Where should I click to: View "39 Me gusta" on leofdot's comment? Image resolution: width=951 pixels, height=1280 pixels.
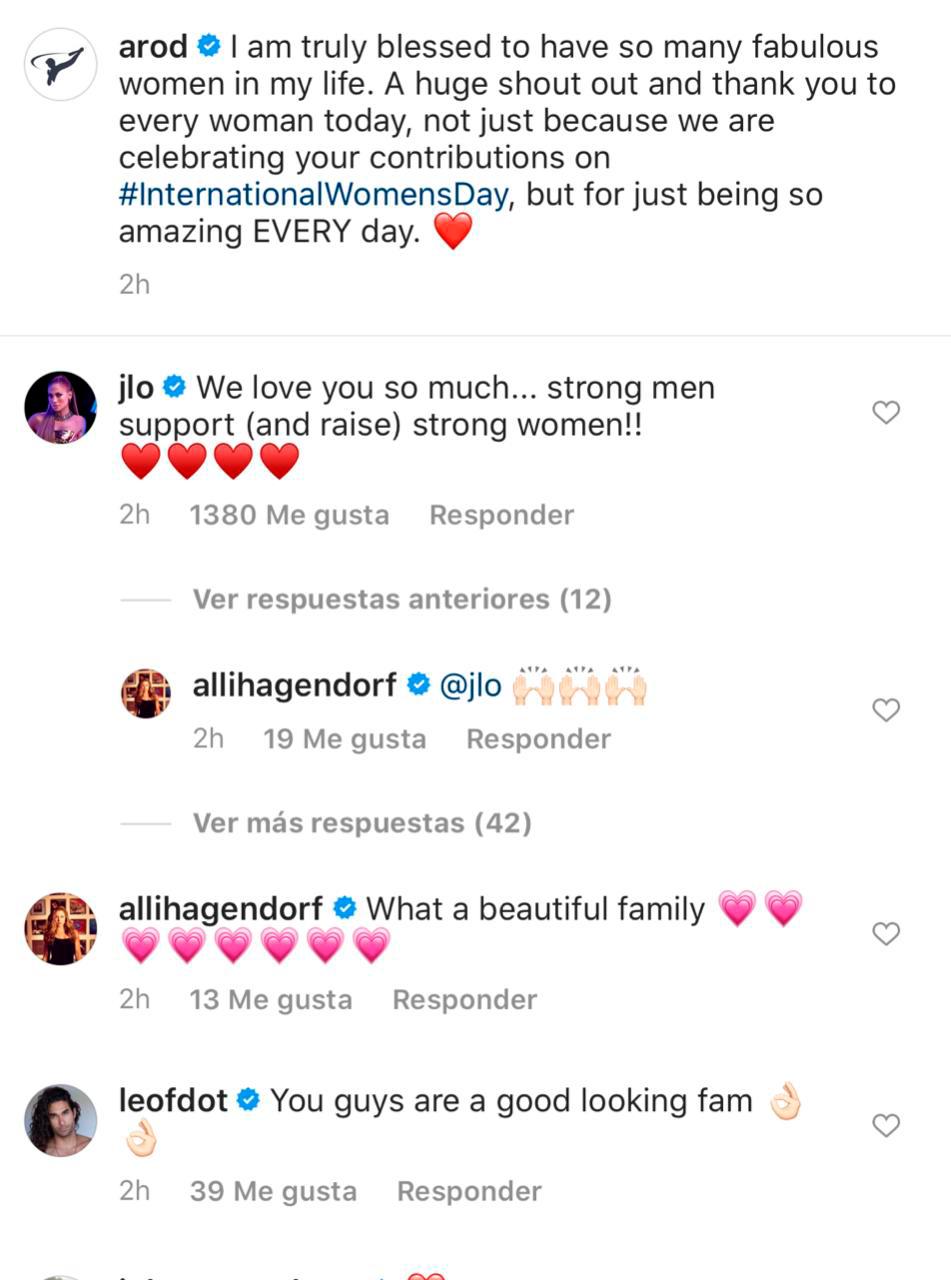tap(273, 1191)
